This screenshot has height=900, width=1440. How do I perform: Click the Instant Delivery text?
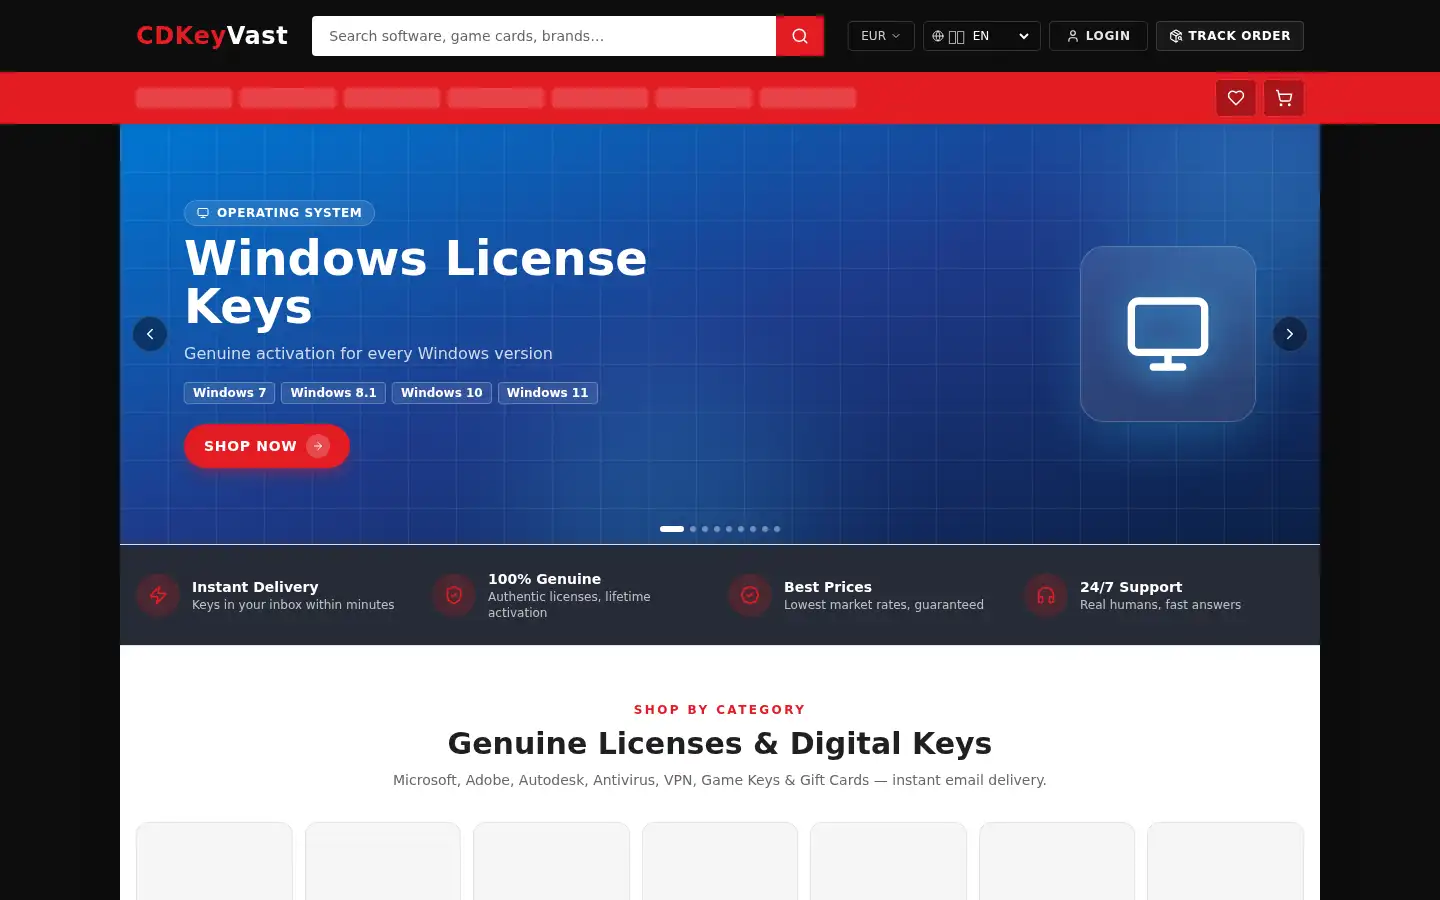[255, 587]
